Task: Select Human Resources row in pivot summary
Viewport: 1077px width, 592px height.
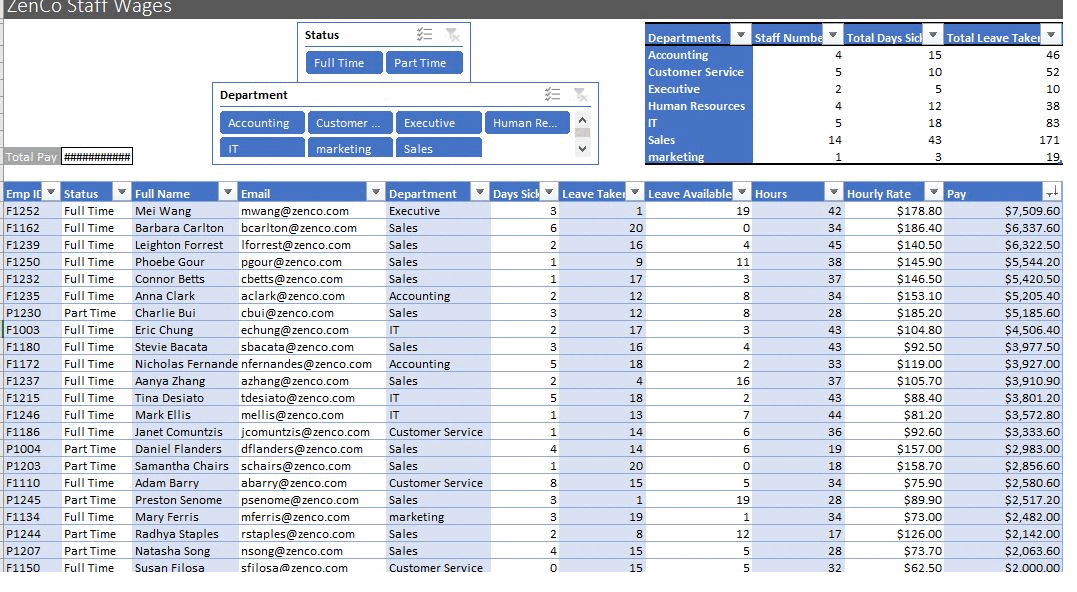Action: coord(854,106)
